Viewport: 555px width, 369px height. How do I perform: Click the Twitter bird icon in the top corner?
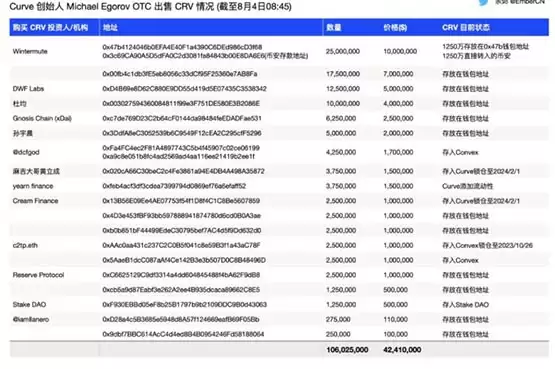[483, 2]
